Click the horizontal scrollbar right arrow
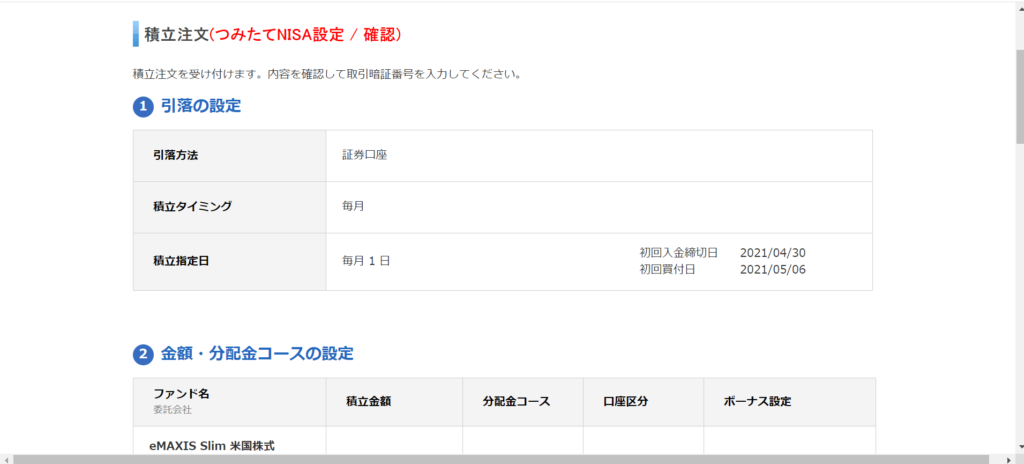Image resolution: width=1024 pixels, height=464 pixels. pos(1007,459)
